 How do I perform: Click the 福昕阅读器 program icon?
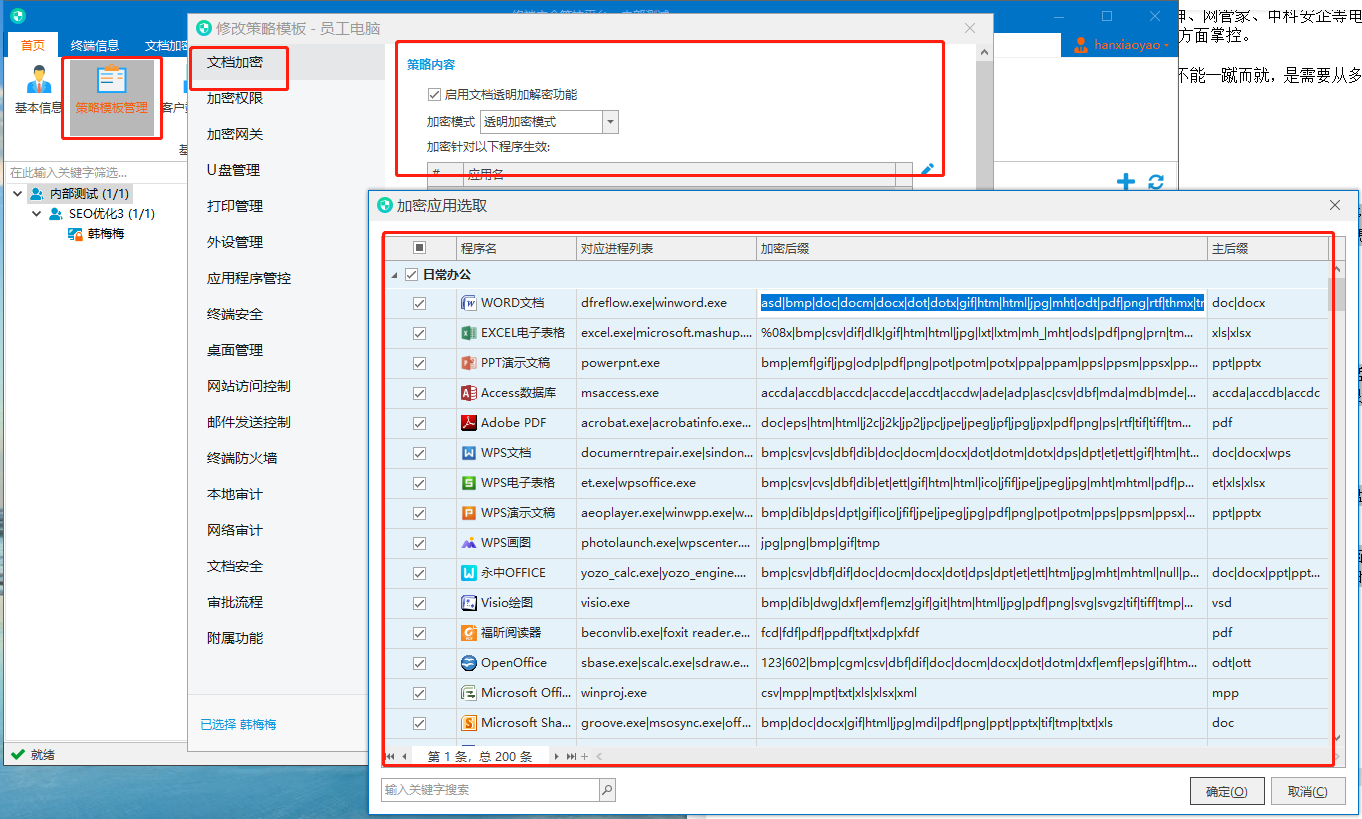tap(468, 633)
